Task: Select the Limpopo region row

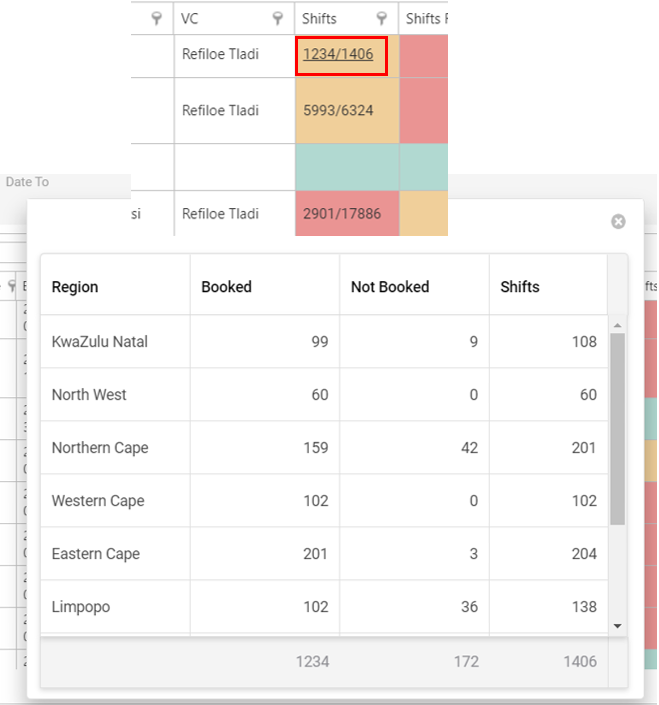Action: tap(324, 607)
